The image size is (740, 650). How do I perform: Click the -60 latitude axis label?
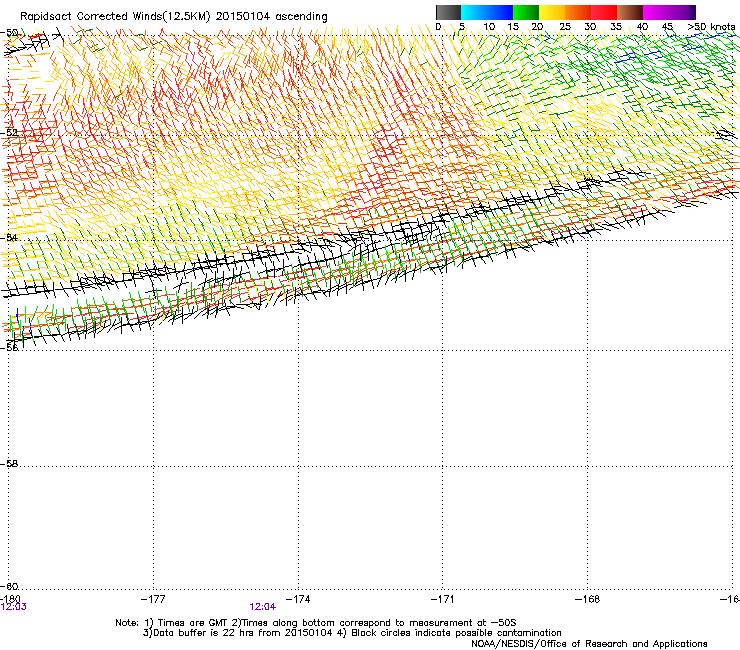coord(9,586)
